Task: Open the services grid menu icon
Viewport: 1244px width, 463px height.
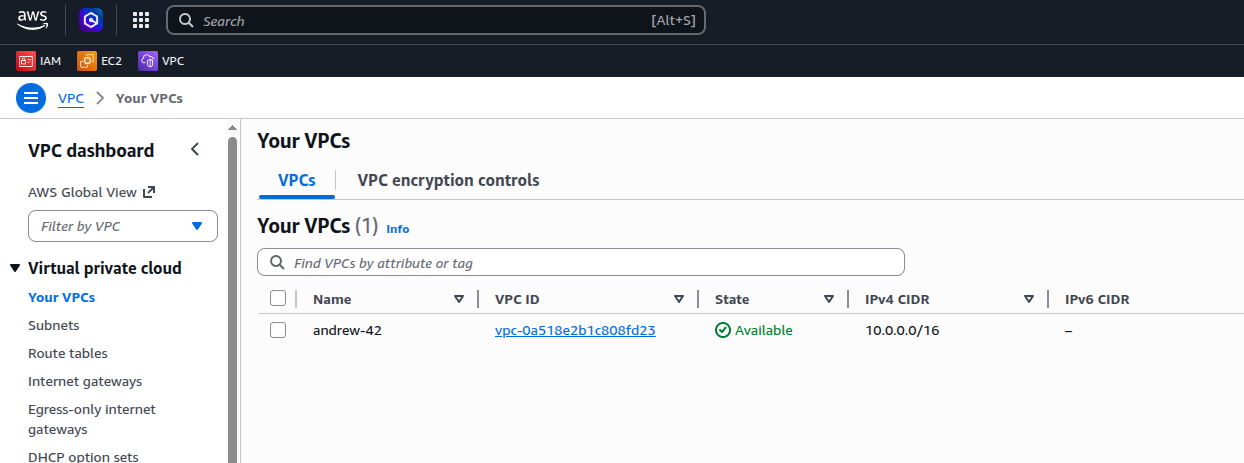Action: pyautogui.click(x=141, y=20)
